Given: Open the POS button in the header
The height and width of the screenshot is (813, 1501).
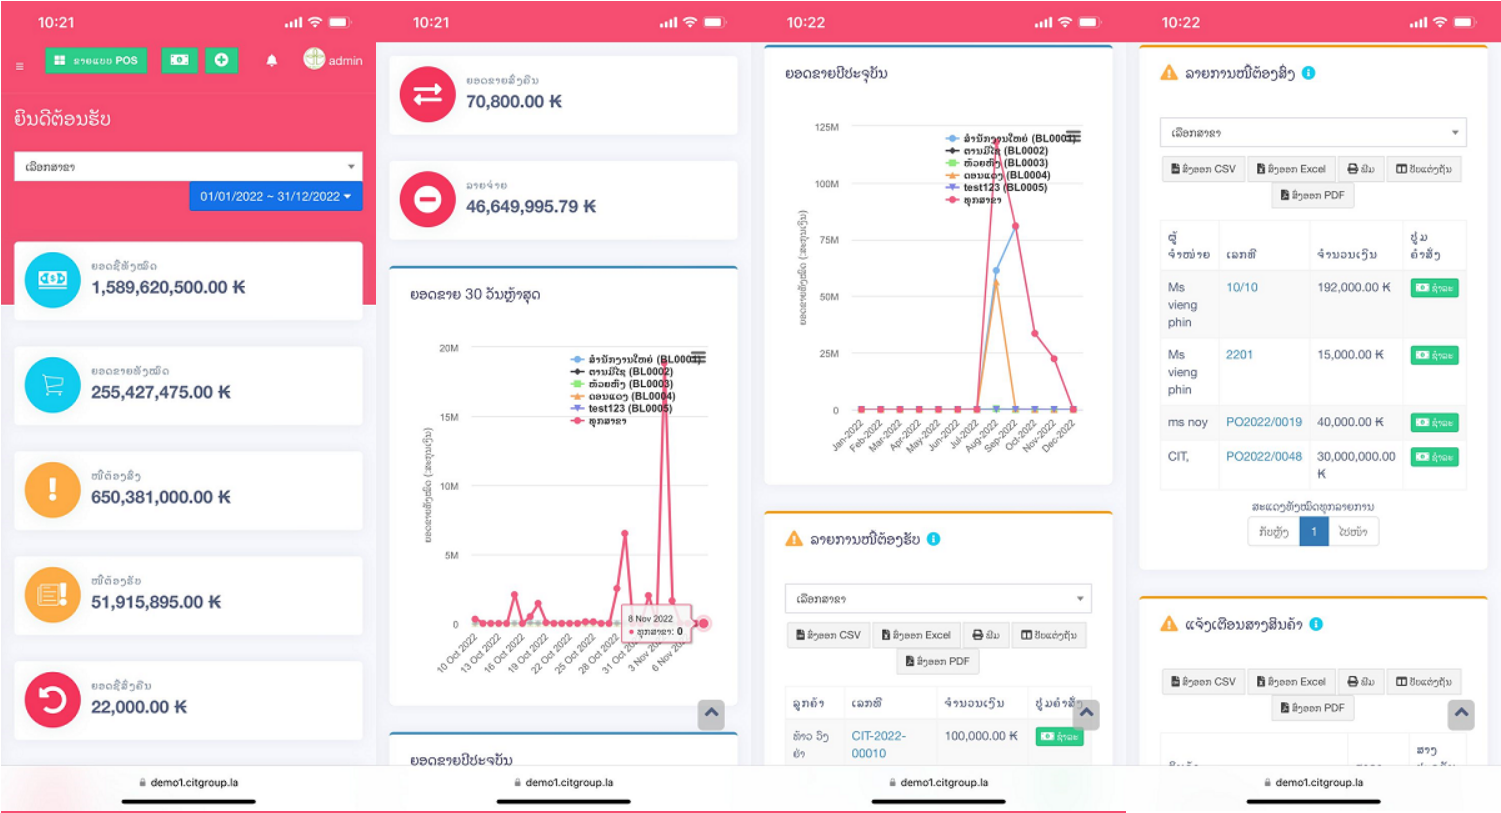Looking at the screenshot, I should [x=96, y=60].
